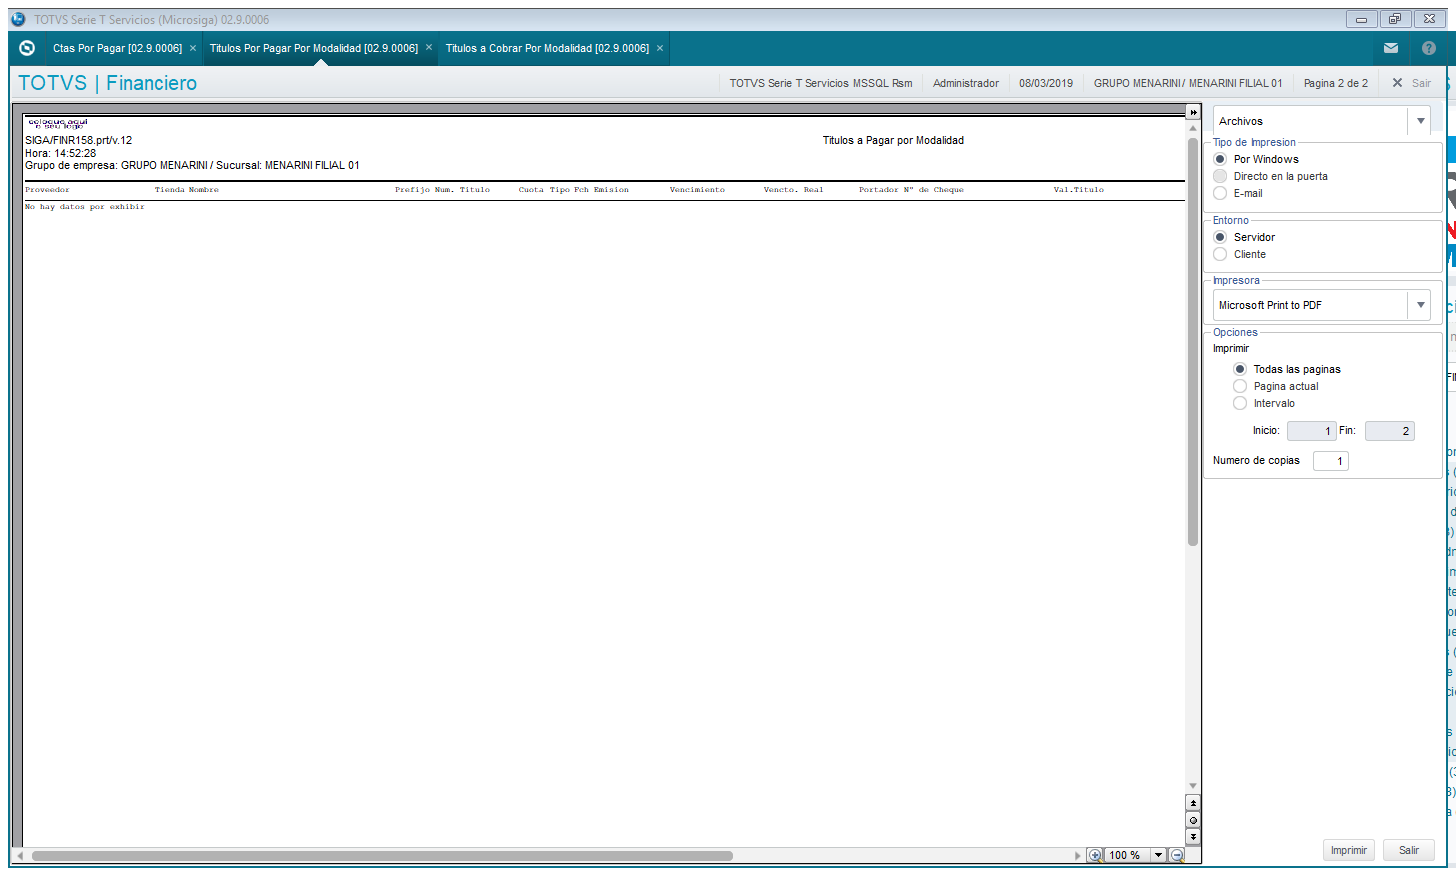Viewport: 1456px width, 876px height.
Task: Click the Salir button
Action: (x=1409, y=850)
